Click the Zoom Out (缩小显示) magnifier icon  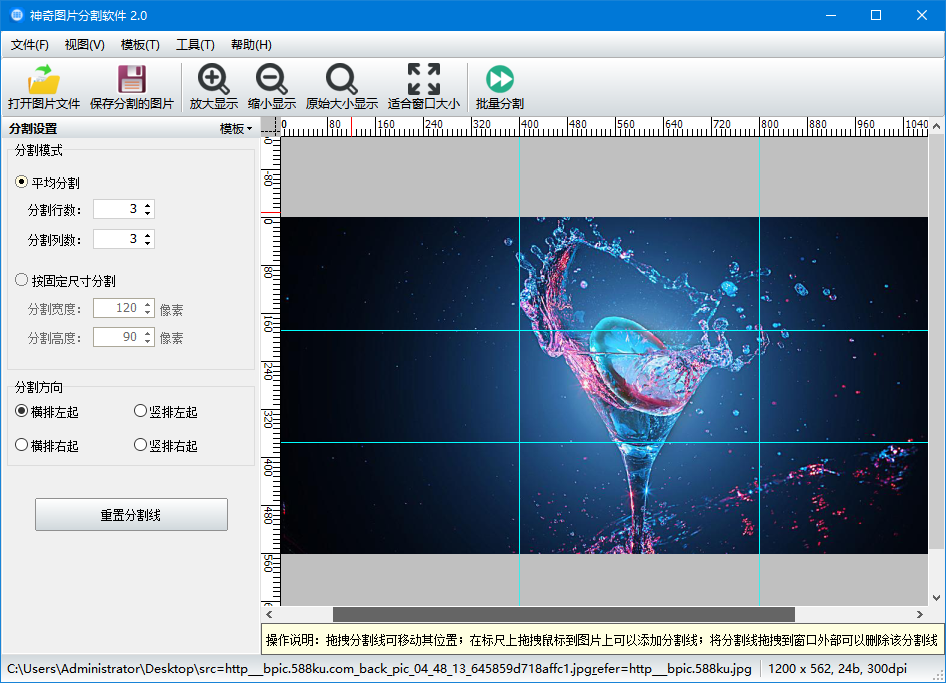coord(271,80)
